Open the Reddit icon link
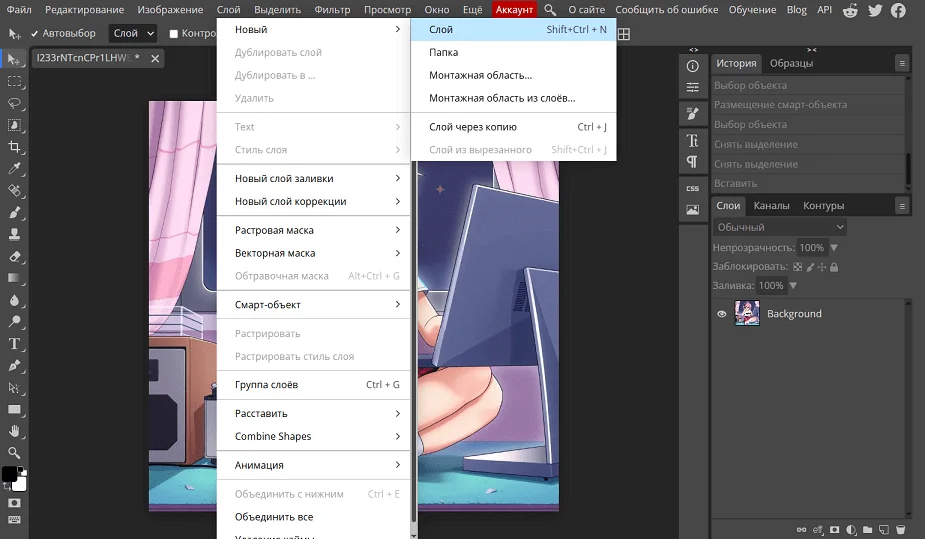The width and height of the screenshot is (925, 539). pos(851,10)
